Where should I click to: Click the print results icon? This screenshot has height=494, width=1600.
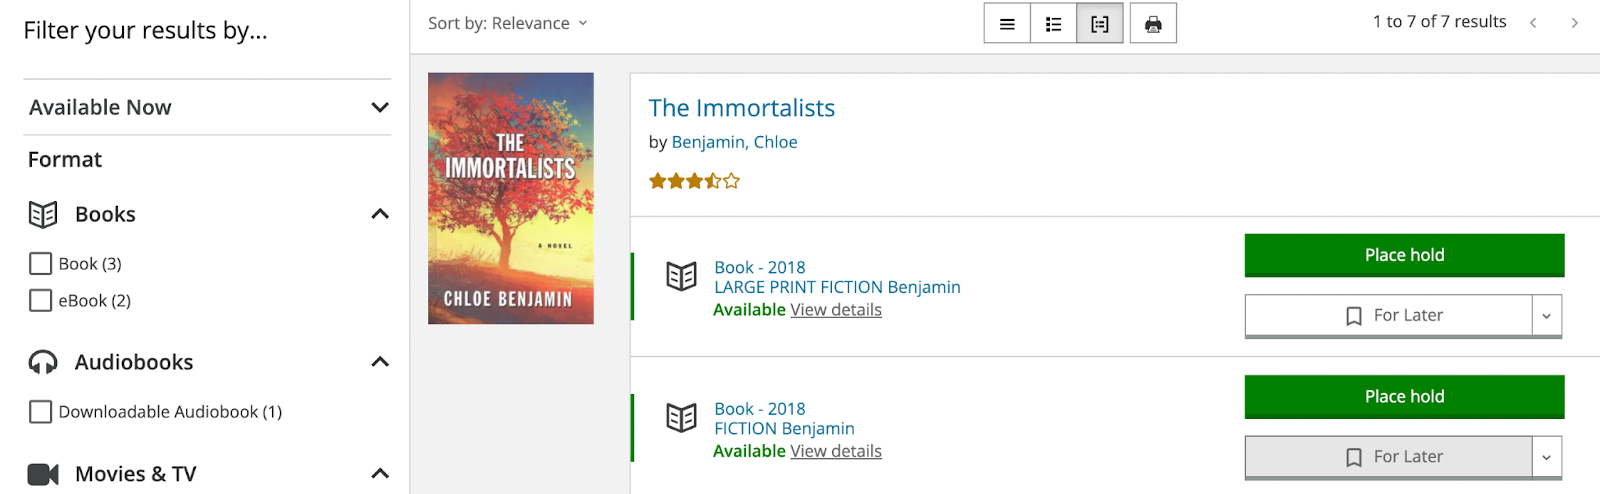[x=1153, y=24]
